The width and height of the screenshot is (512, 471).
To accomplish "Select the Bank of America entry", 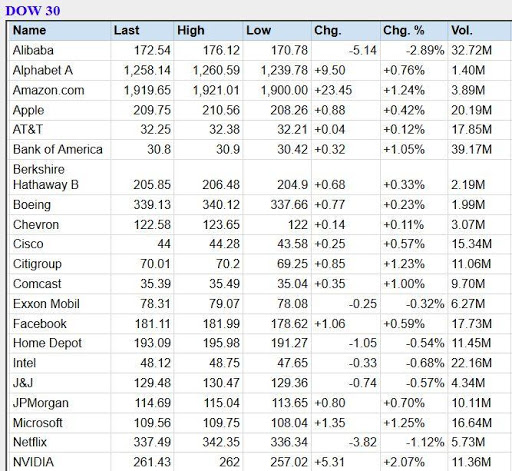I will click(58, 149).
